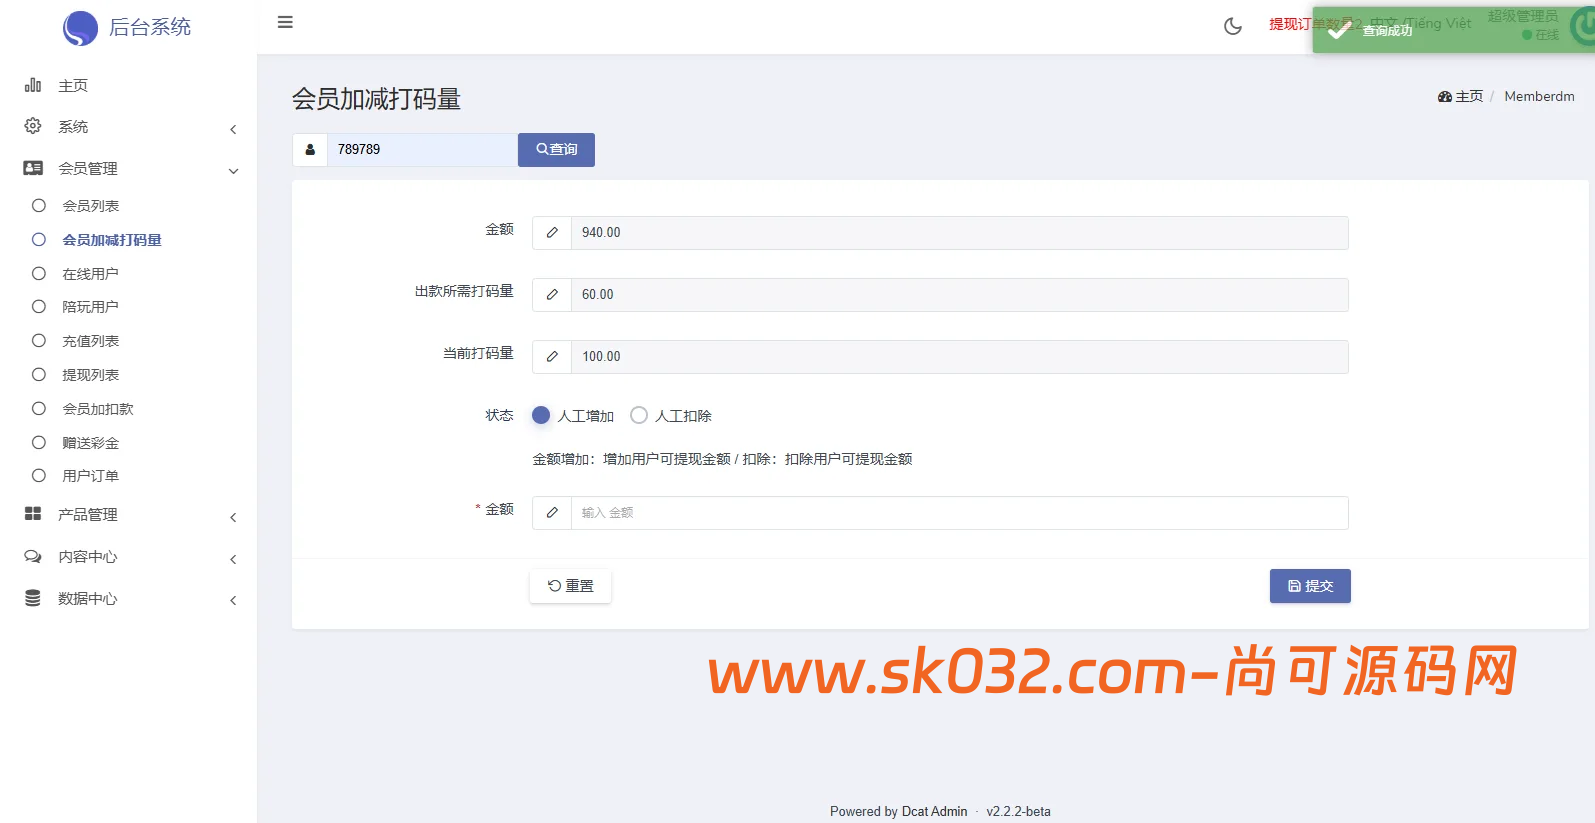Click the 会员加减打码量 page heading
This screenshot has width=1595, height=823.
pyautogui.click(x=376, y=99)
